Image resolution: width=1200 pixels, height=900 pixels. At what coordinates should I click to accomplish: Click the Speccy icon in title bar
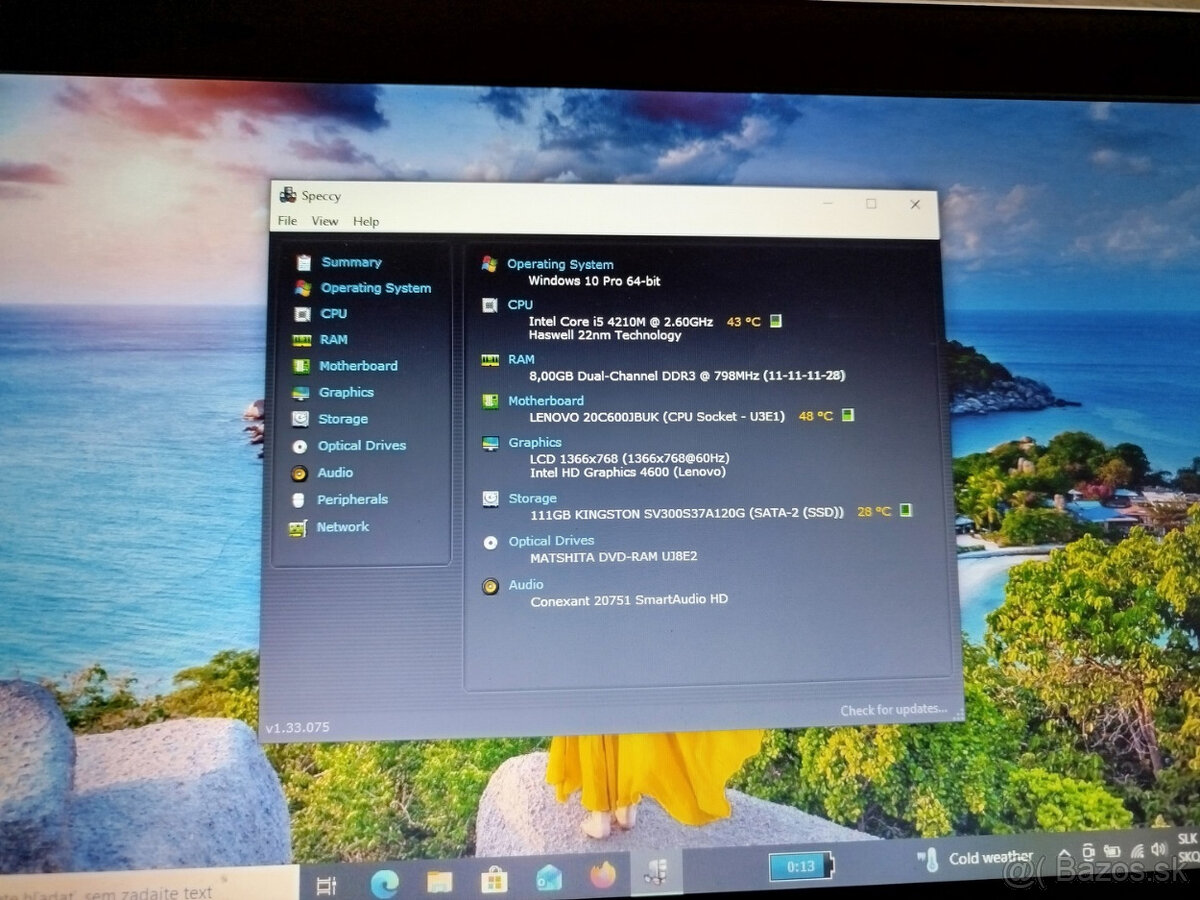289,196
